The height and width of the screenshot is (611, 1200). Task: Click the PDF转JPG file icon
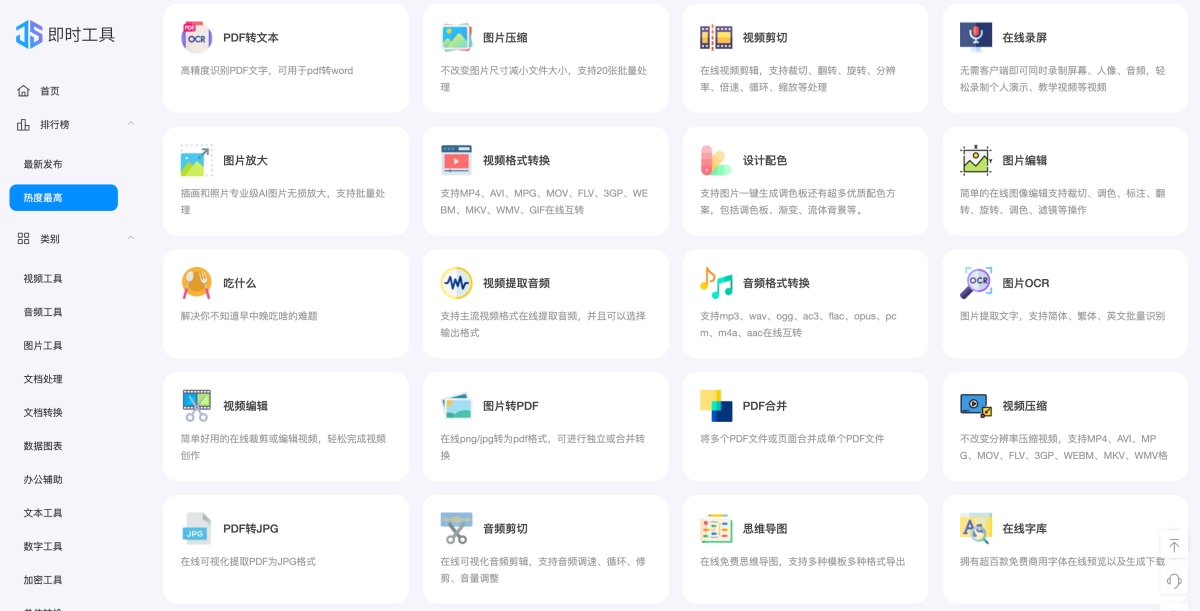197,528
